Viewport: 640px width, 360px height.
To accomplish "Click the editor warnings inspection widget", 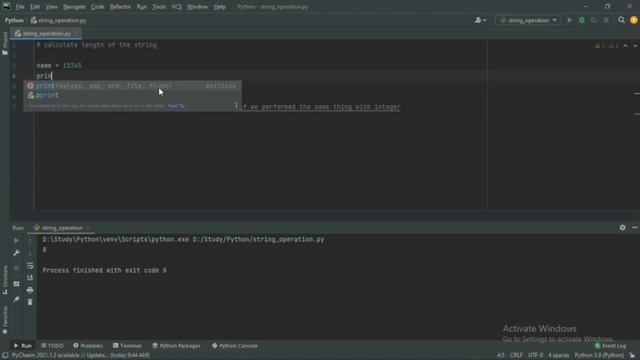I will pyautogui.click(x=607, y=46).
